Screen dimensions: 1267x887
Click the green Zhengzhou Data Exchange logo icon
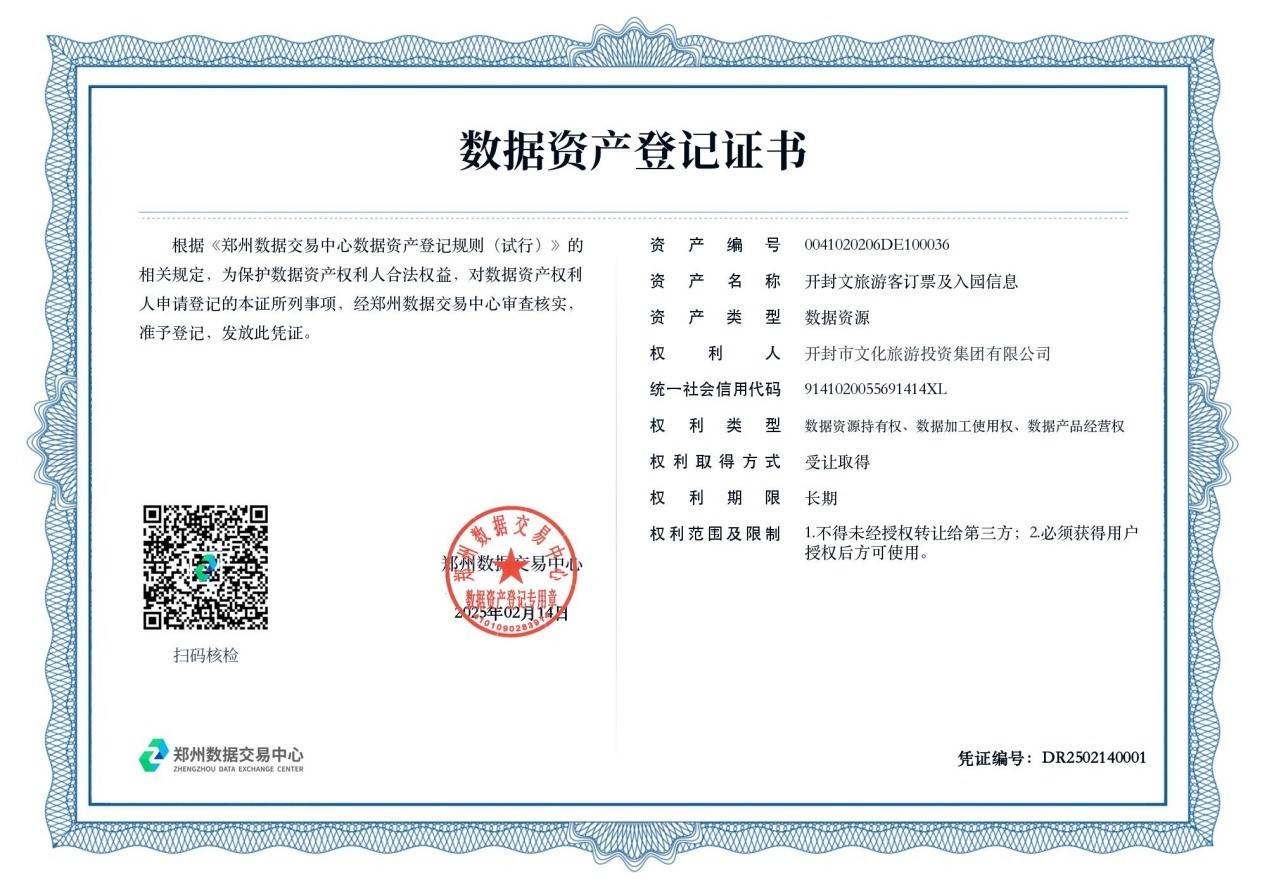click(153, 756)
